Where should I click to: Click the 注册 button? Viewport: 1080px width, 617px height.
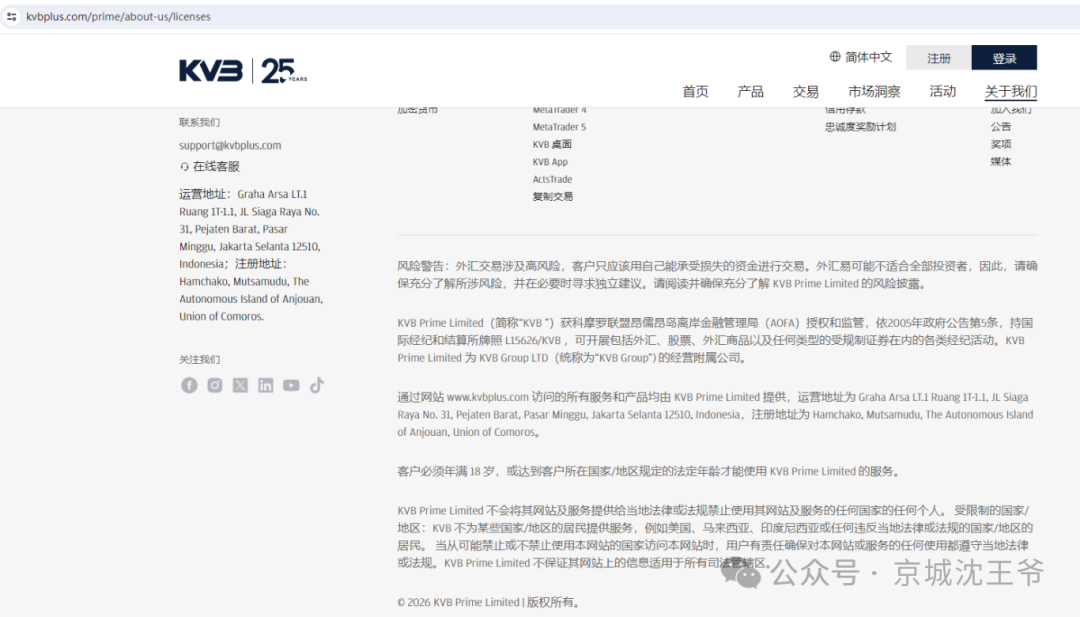tap(939, 58)
